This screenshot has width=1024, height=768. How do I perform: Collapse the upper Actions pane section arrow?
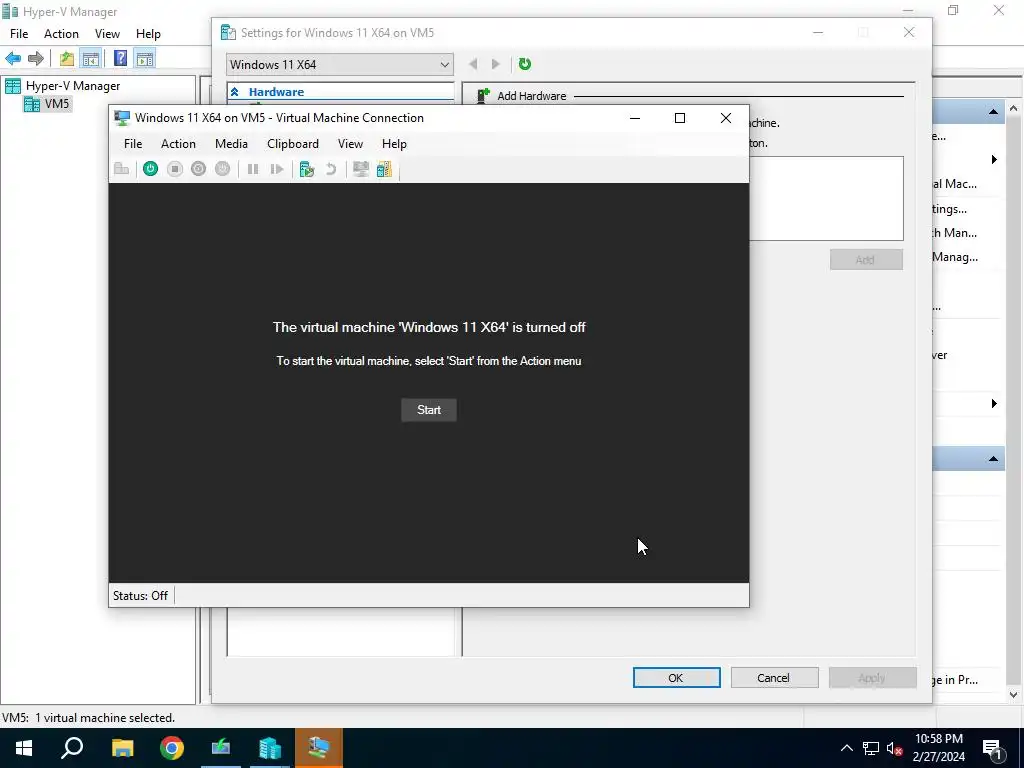(x=993, y=112)
